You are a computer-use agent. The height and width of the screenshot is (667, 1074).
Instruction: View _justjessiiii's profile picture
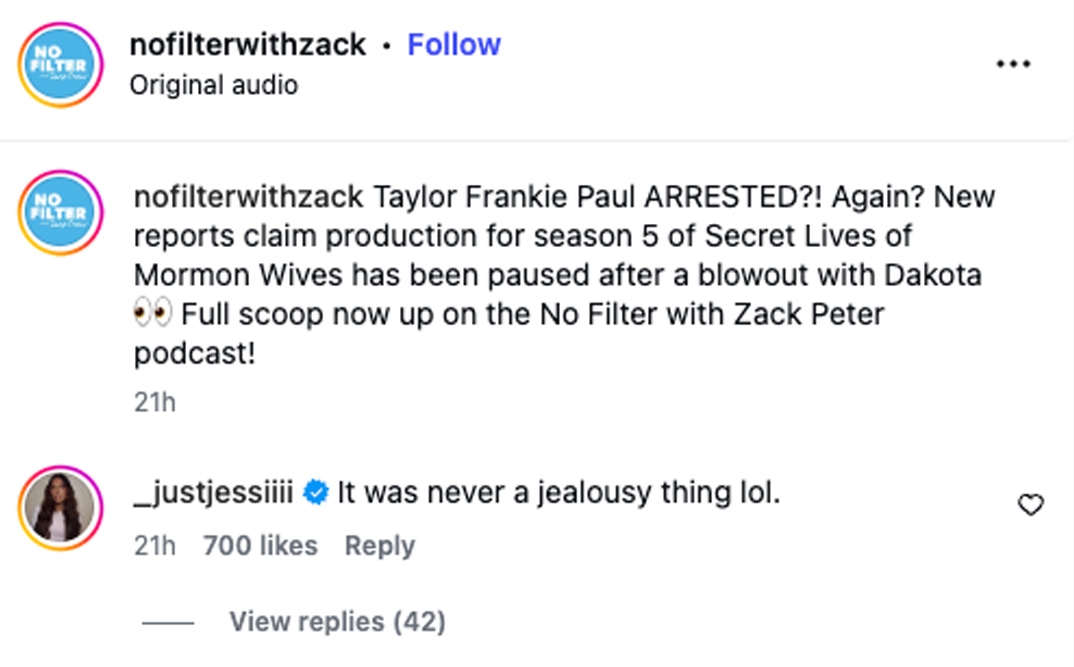click(59, 507)
